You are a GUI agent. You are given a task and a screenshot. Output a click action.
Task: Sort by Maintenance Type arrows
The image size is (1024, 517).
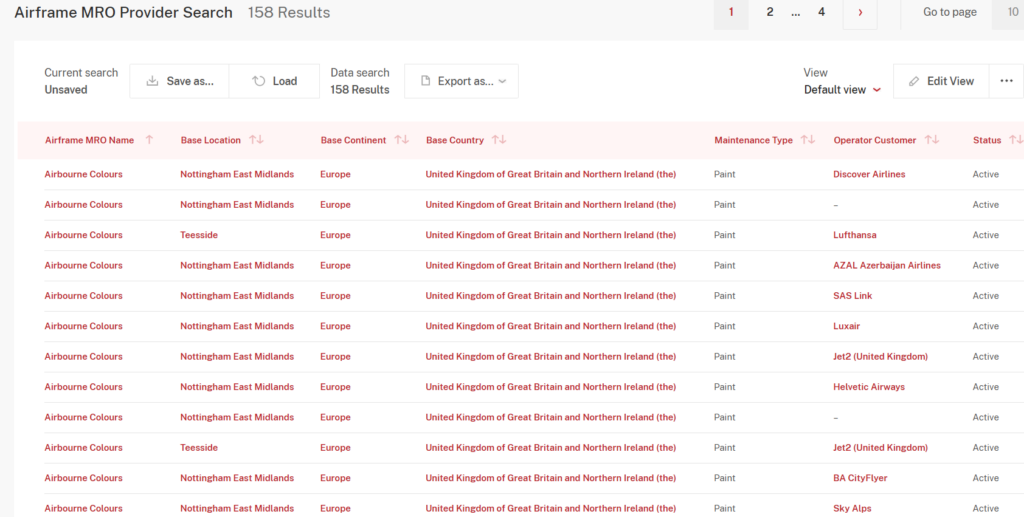click(x=808, y=140)
